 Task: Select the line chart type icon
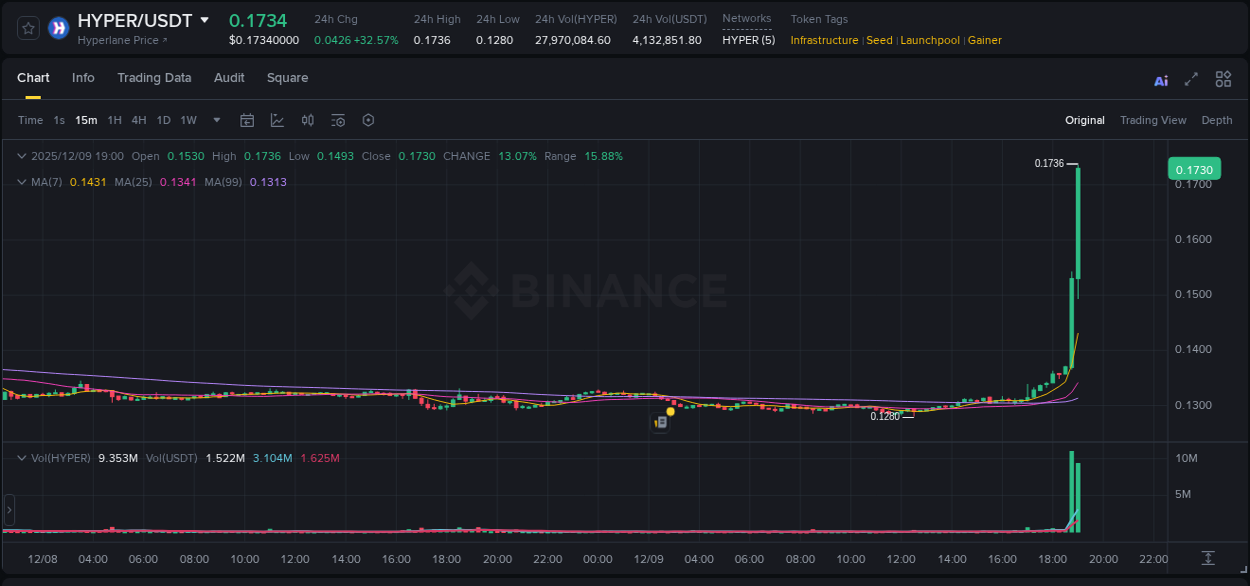277,120
